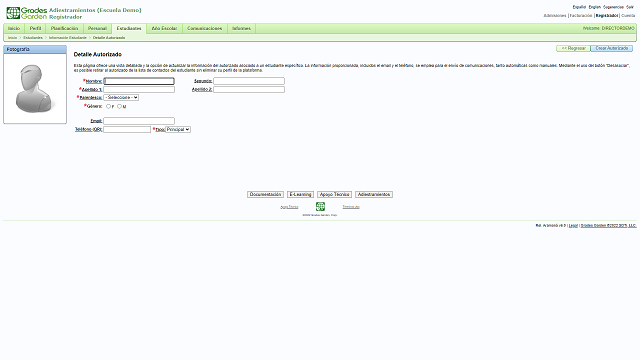Focus the Apellido 2 input field
This screenshot has width=640, height=360.
coord(249,89)
